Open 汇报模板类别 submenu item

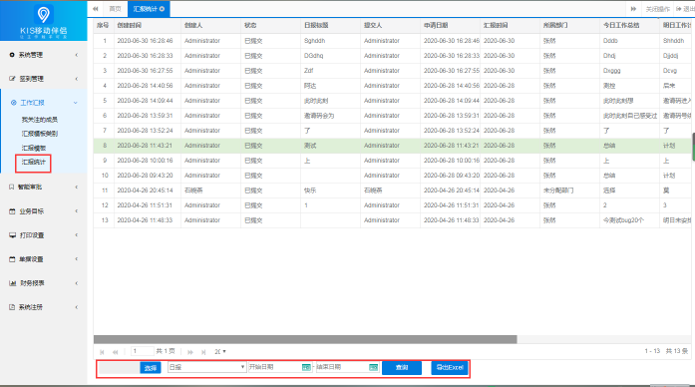[x=40, y=134]
